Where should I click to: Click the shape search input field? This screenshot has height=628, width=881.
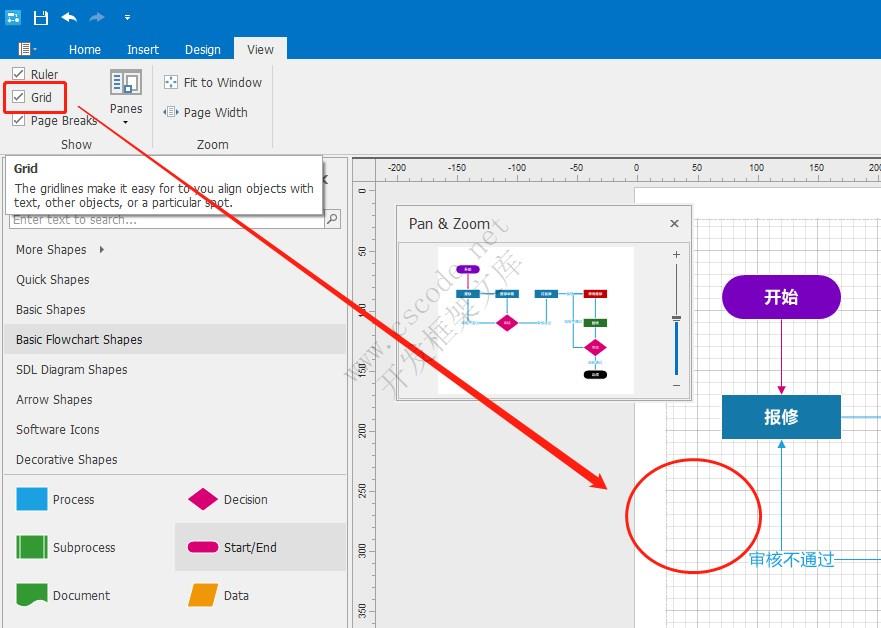160,219
